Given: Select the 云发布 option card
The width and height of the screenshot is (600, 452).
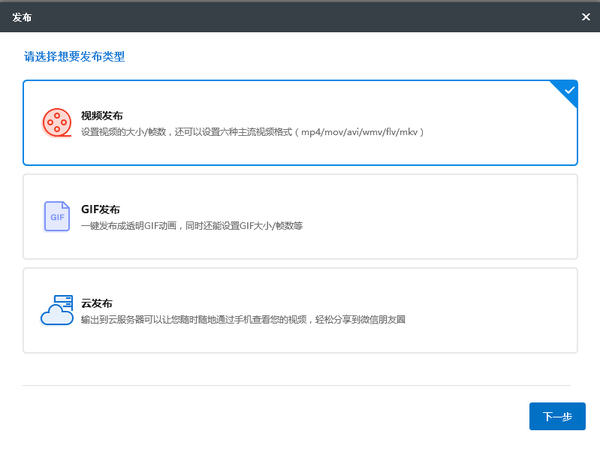Looking at the screenshot, I should pyautogui.click(x=300, y=310).
